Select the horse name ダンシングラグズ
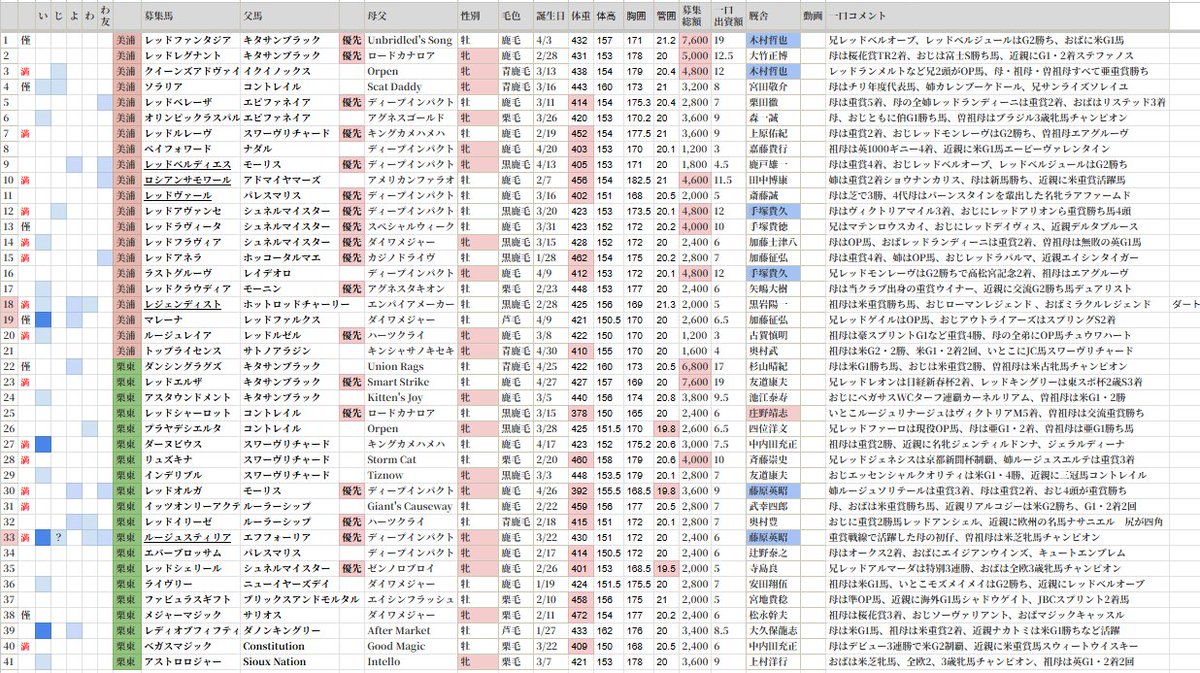 (x=184, y=366)
